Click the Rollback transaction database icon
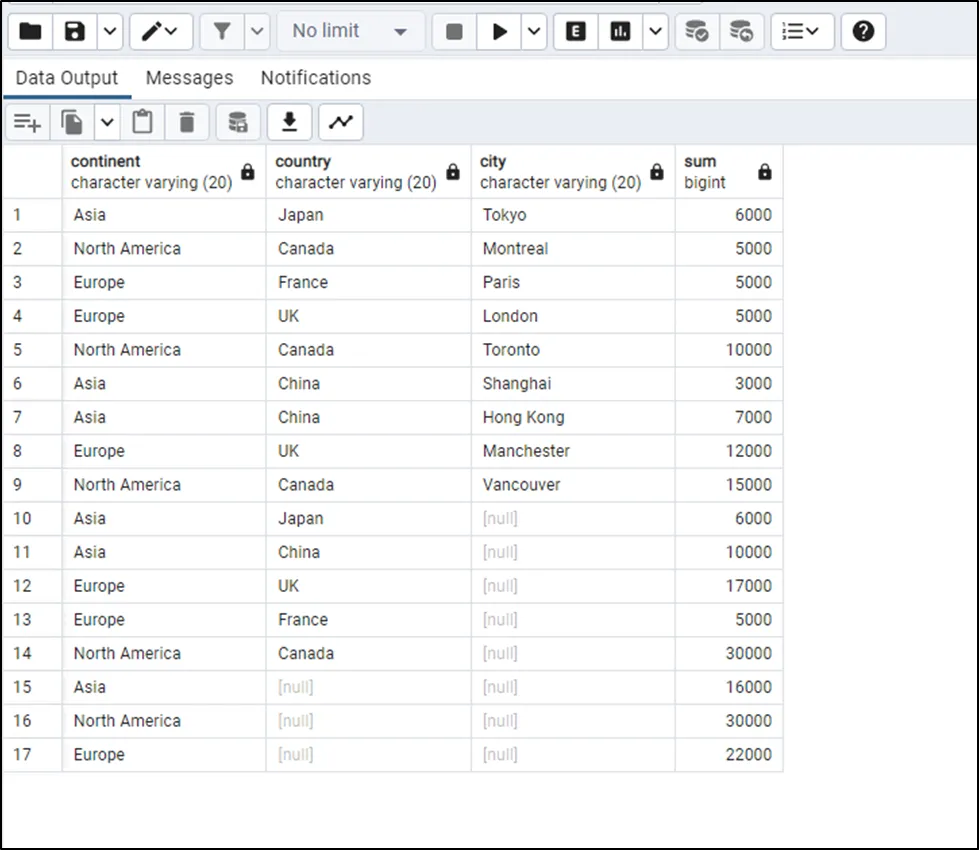This screenshot has width=979, height=850. tap(741, 31)
